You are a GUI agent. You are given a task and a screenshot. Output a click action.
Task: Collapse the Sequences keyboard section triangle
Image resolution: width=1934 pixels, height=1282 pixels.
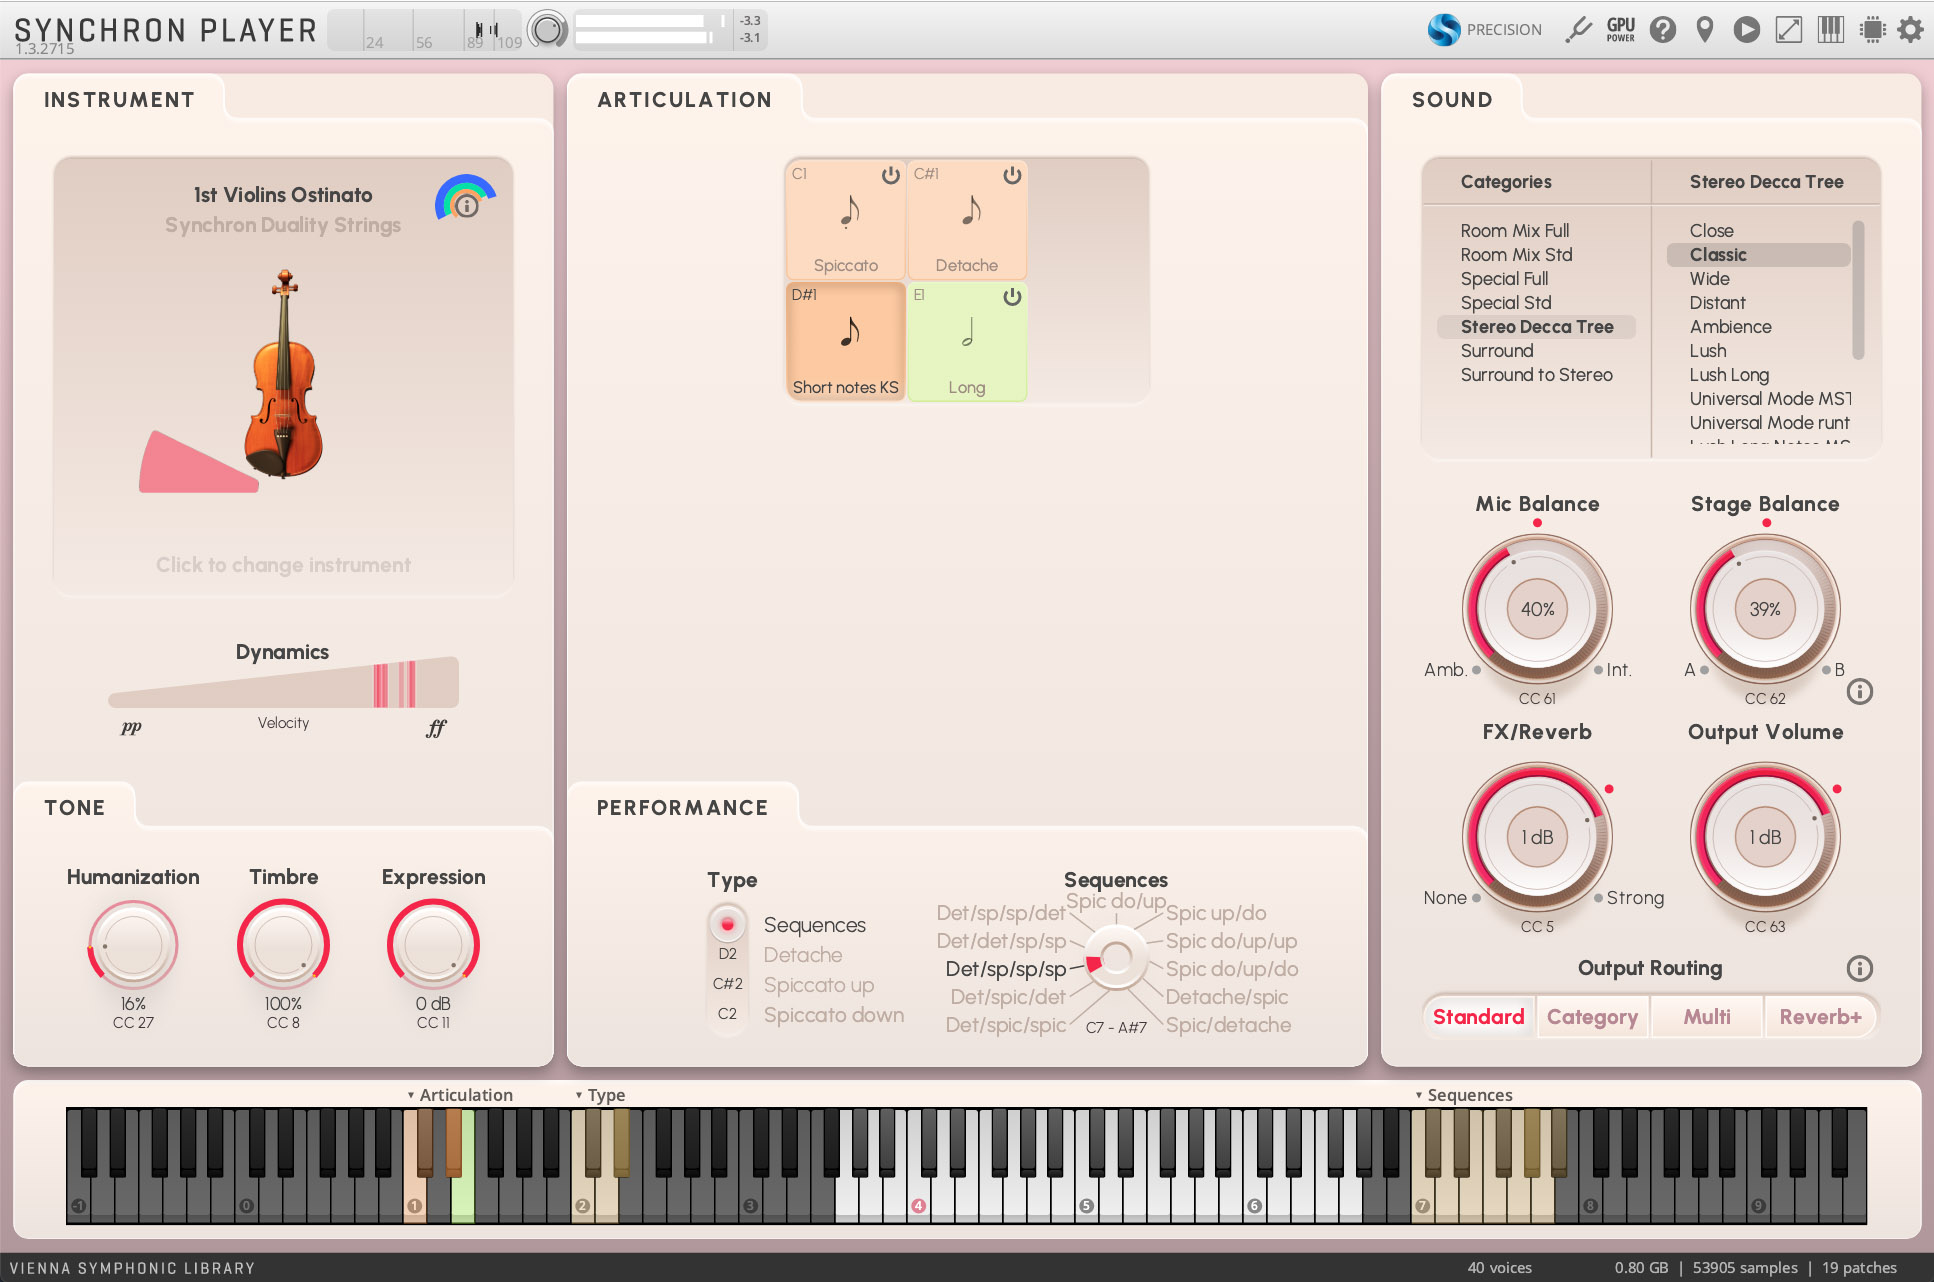tap(1419, 1096)
